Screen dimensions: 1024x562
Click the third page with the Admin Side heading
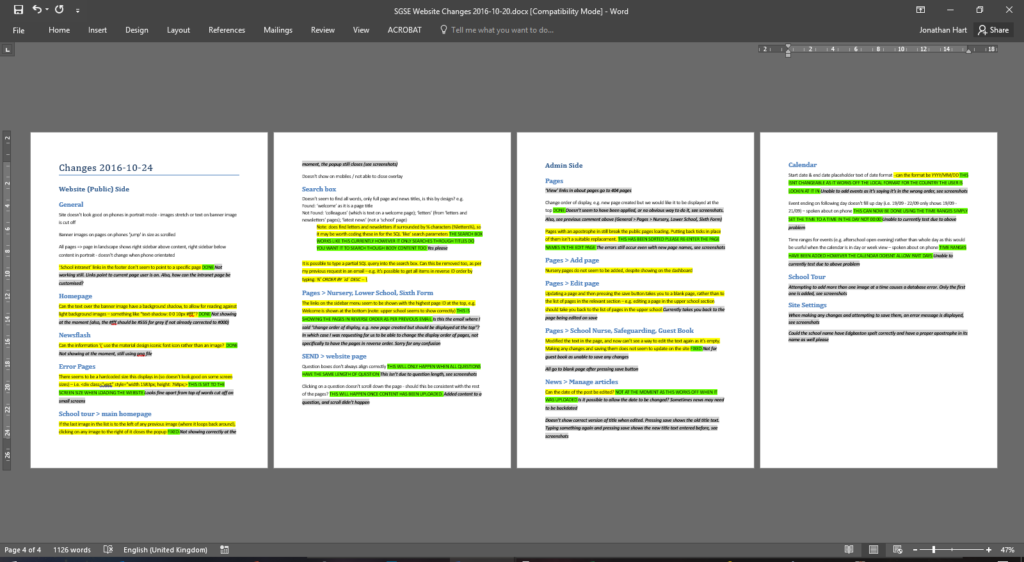635,300
